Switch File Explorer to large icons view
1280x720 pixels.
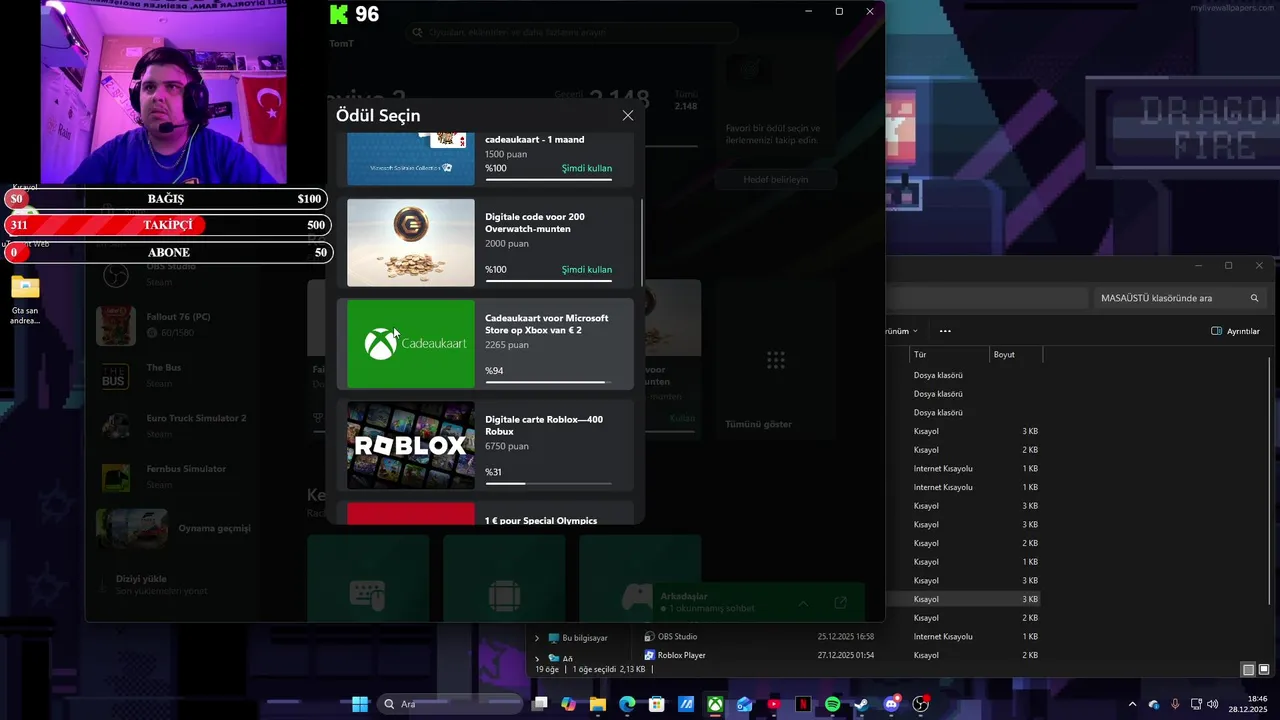tap(1264, 669)
